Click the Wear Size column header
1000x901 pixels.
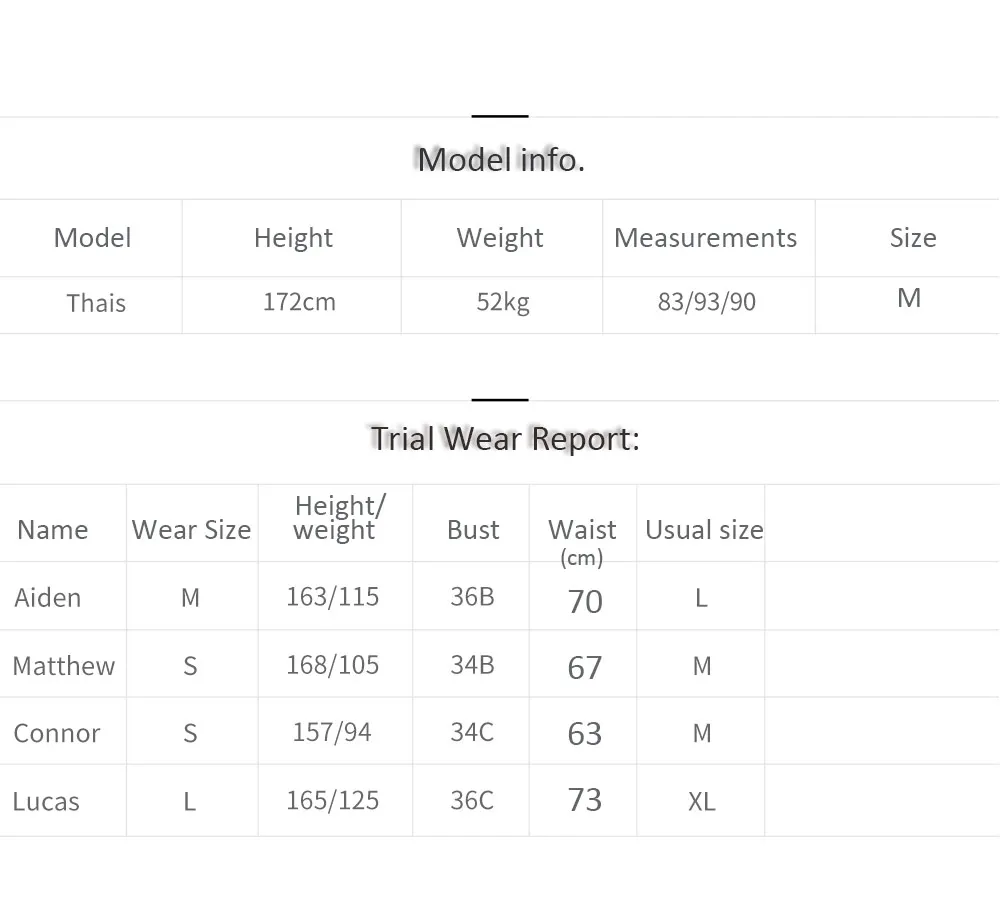191,530
